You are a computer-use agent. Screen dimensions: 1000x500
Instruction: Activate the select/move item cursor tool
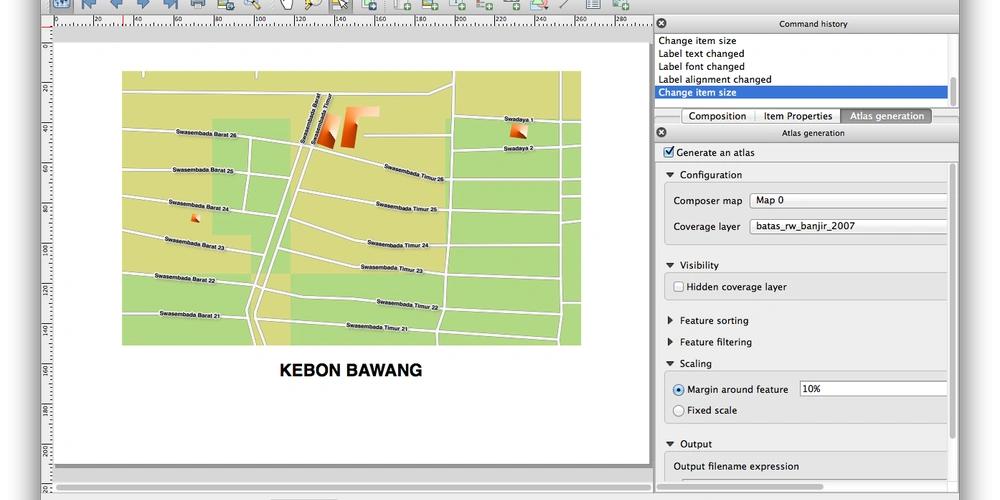(341, 4)
